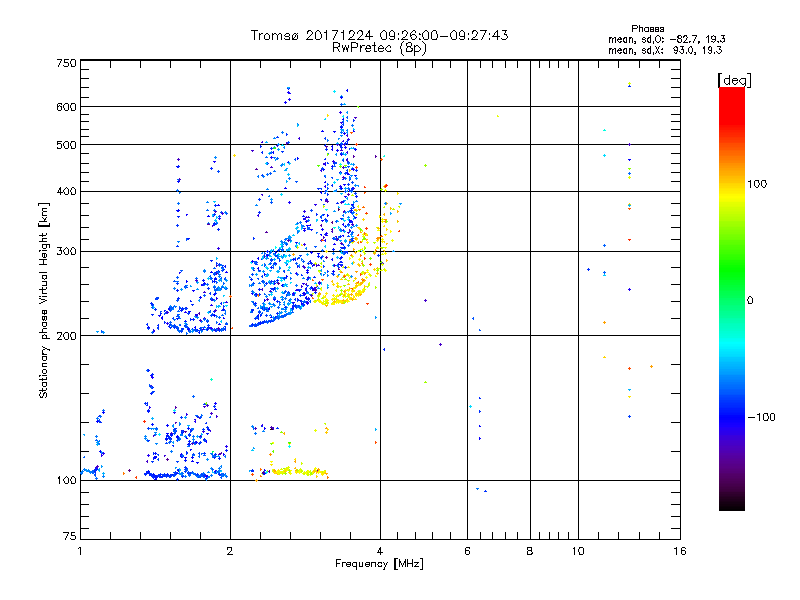Click the x-axis tick label '2'
The image size is (800, 600).
(230, 551)
